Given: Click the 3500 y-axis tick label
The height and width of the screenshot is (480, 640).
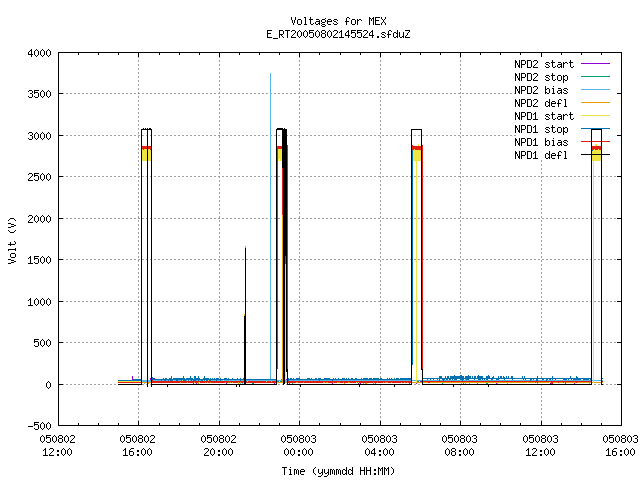Looking at the screenshot, I should click(x=39, y=94).
